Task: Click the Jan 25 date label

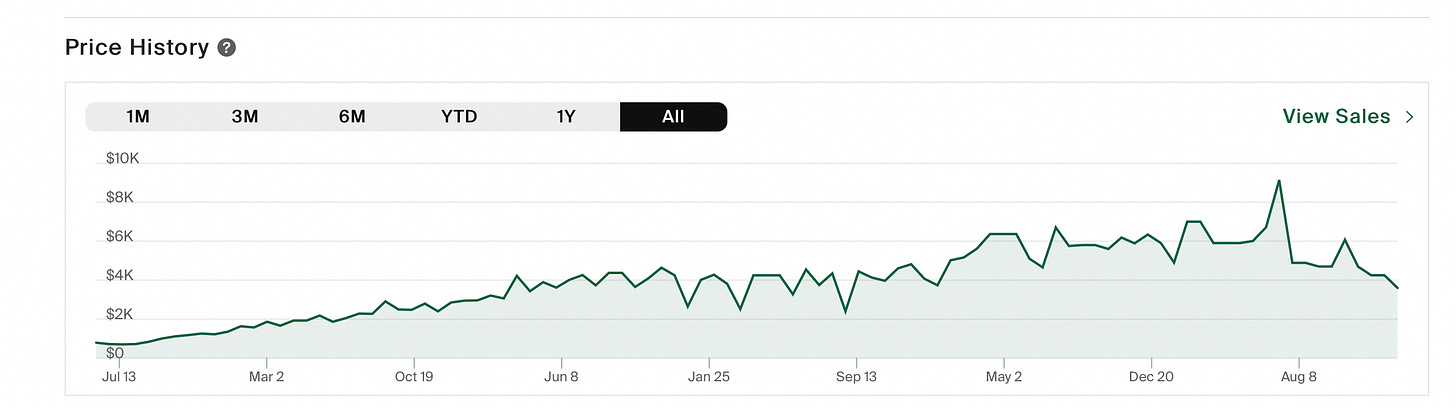Action: (x=709, y=377)
